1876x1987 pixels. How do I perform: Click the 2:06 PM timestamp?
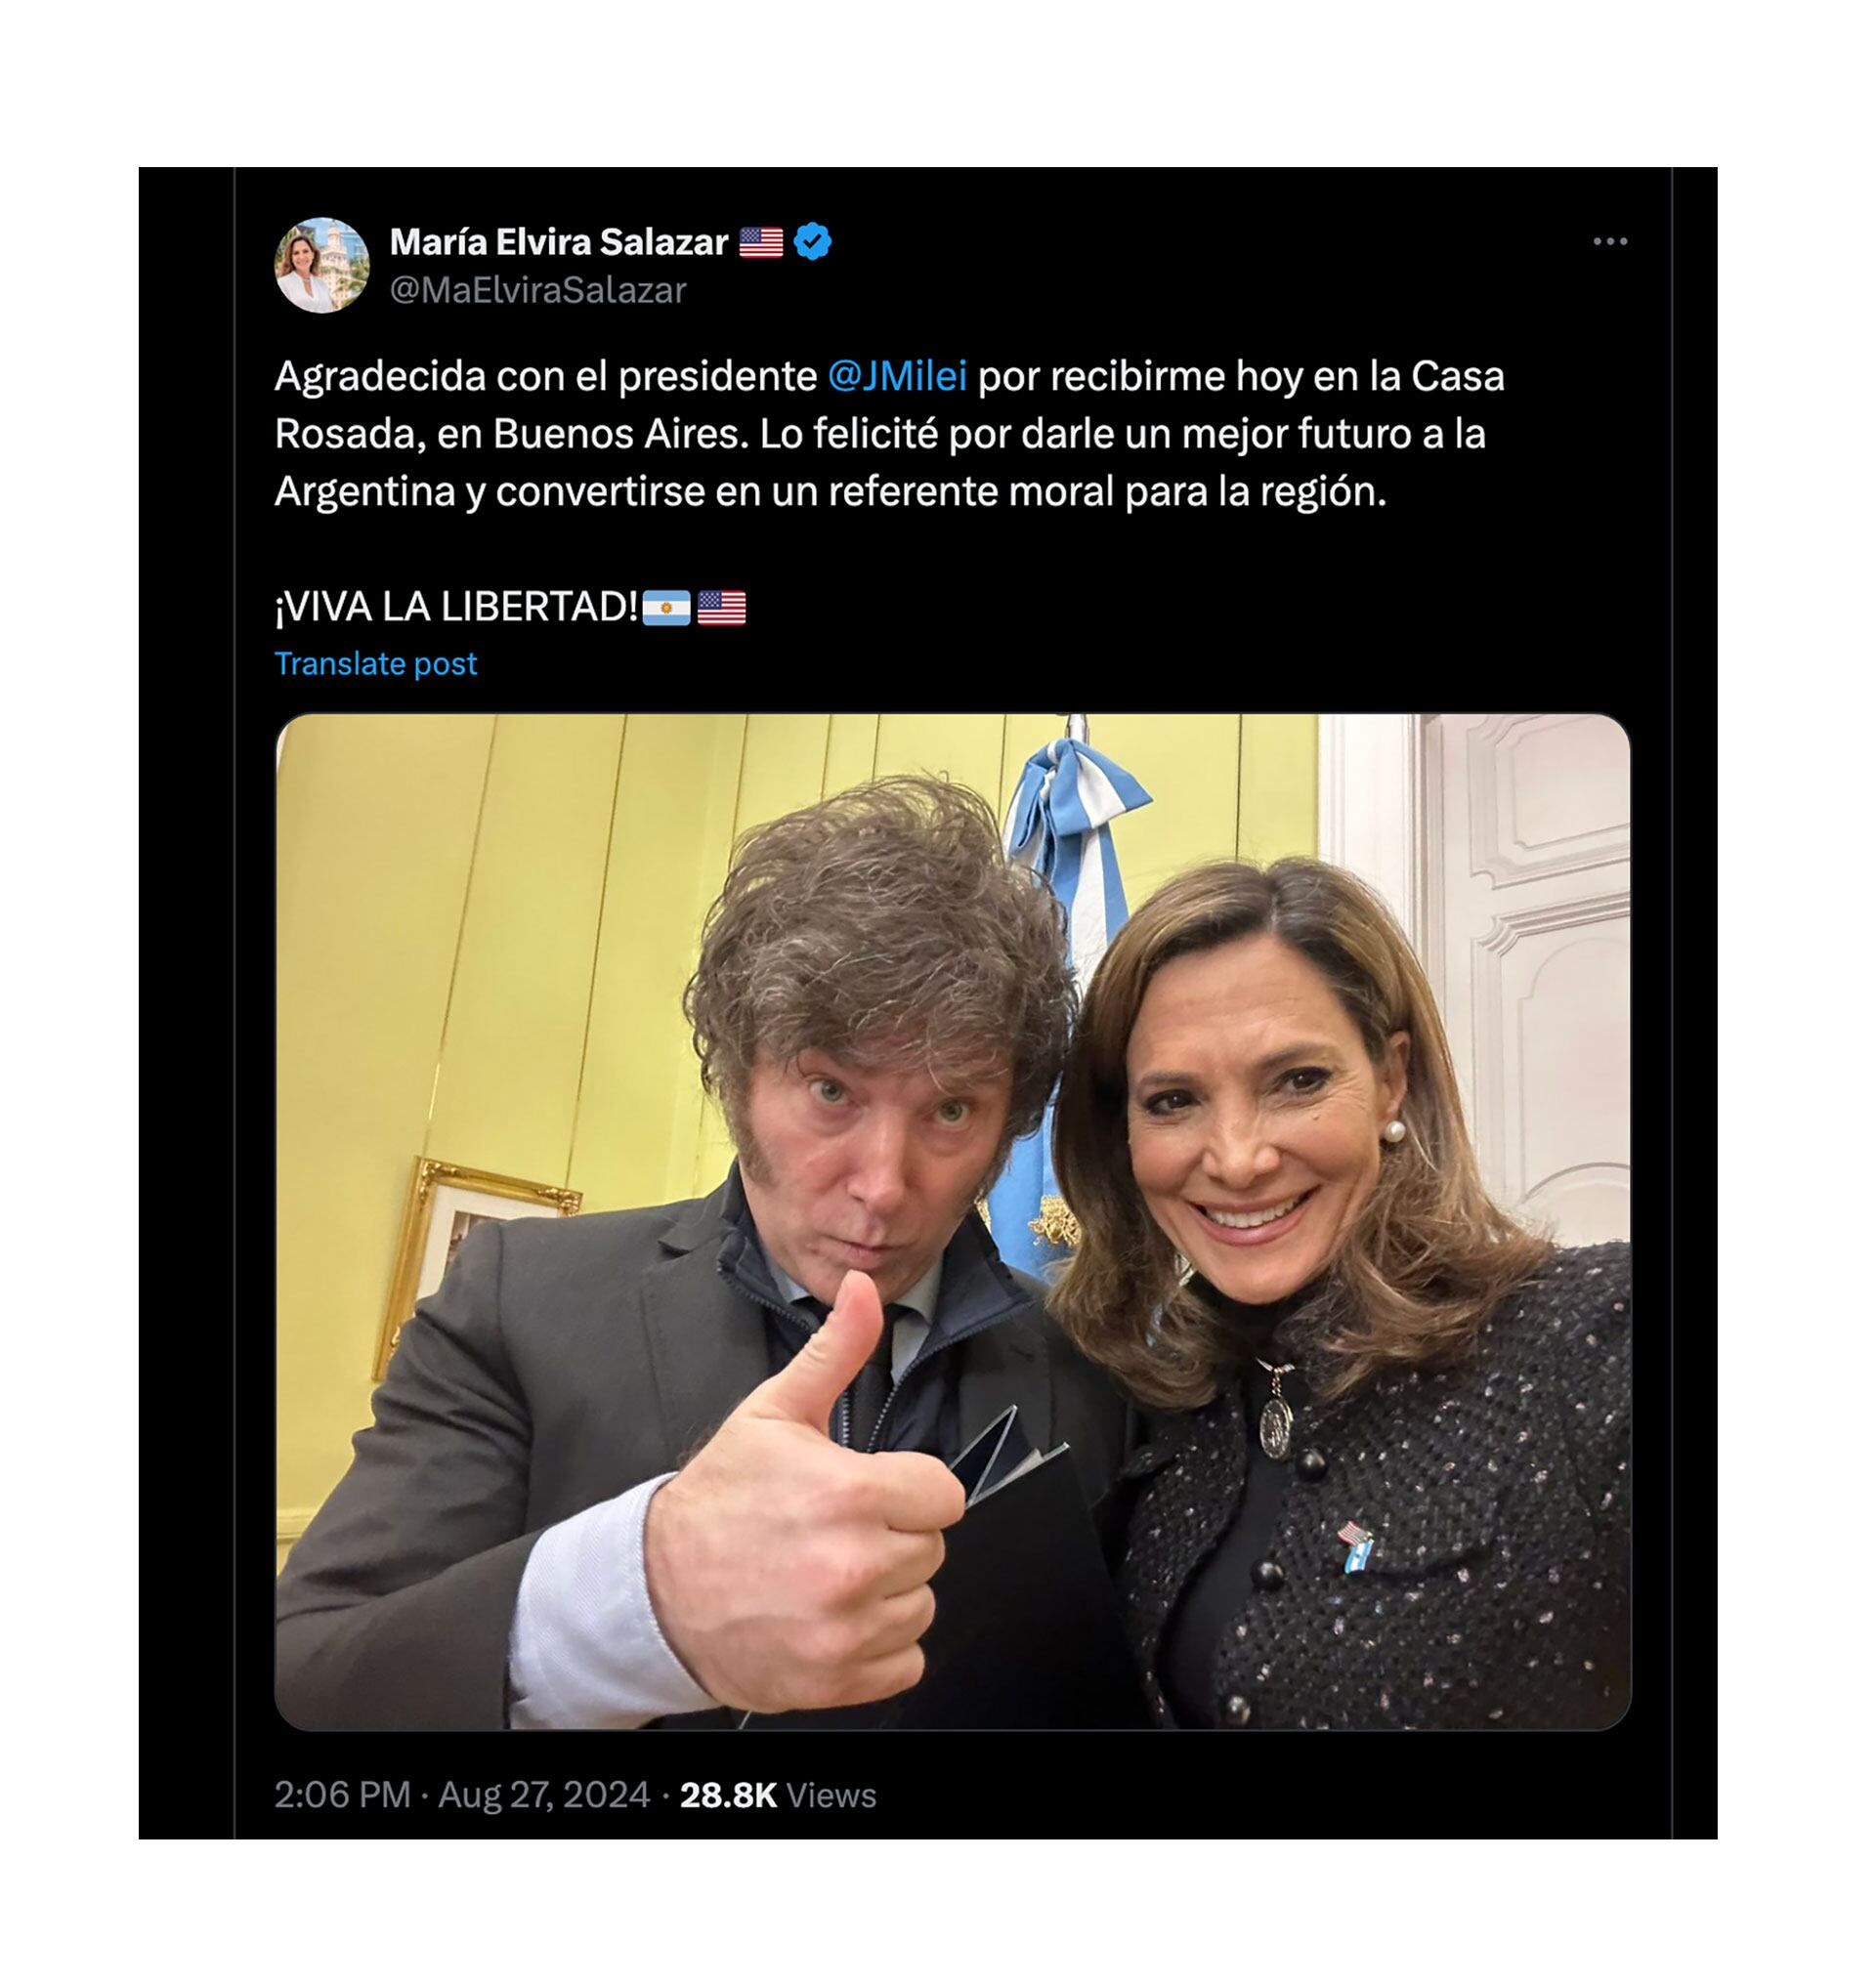(342, 1795)
